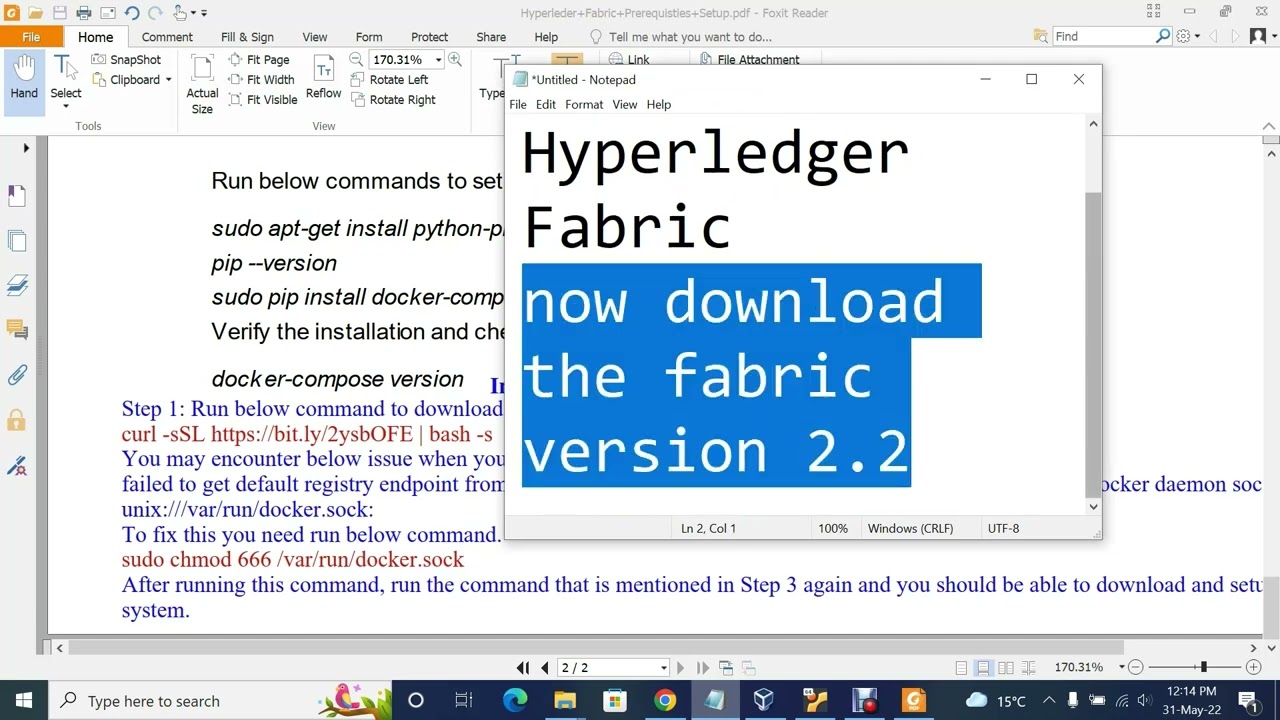Click status bar zoom in plus button

[x=1253, y=667]
